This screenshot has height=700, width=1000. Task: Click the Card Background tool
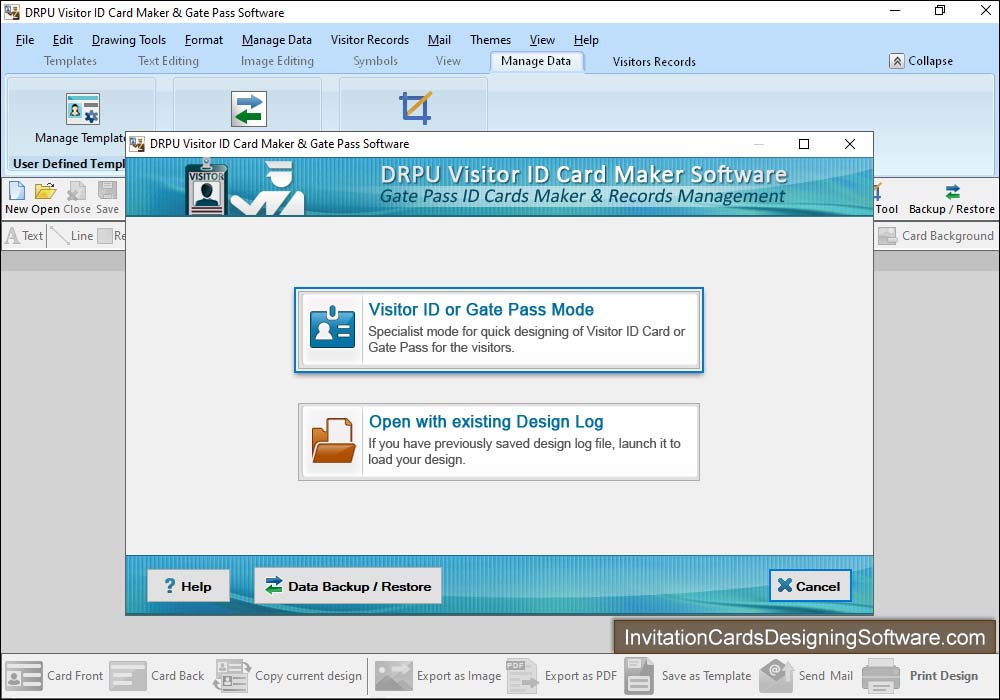[x=936, y=236]
